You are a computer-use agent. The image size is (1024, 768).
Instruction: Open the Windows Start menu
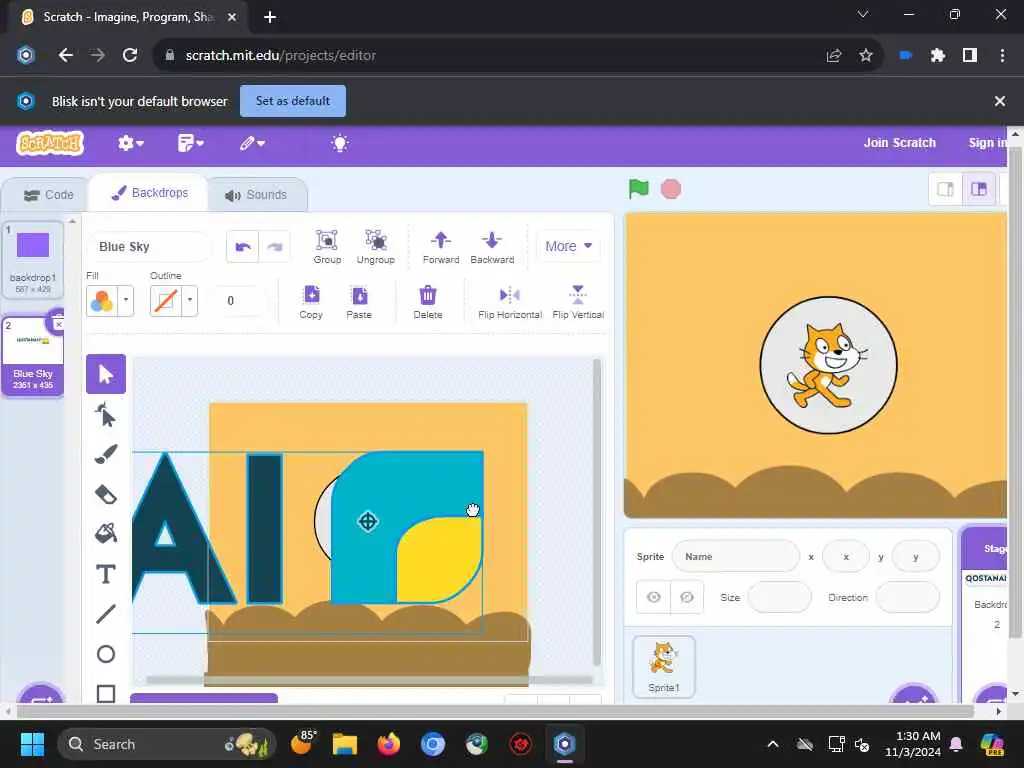click(32, 744)
